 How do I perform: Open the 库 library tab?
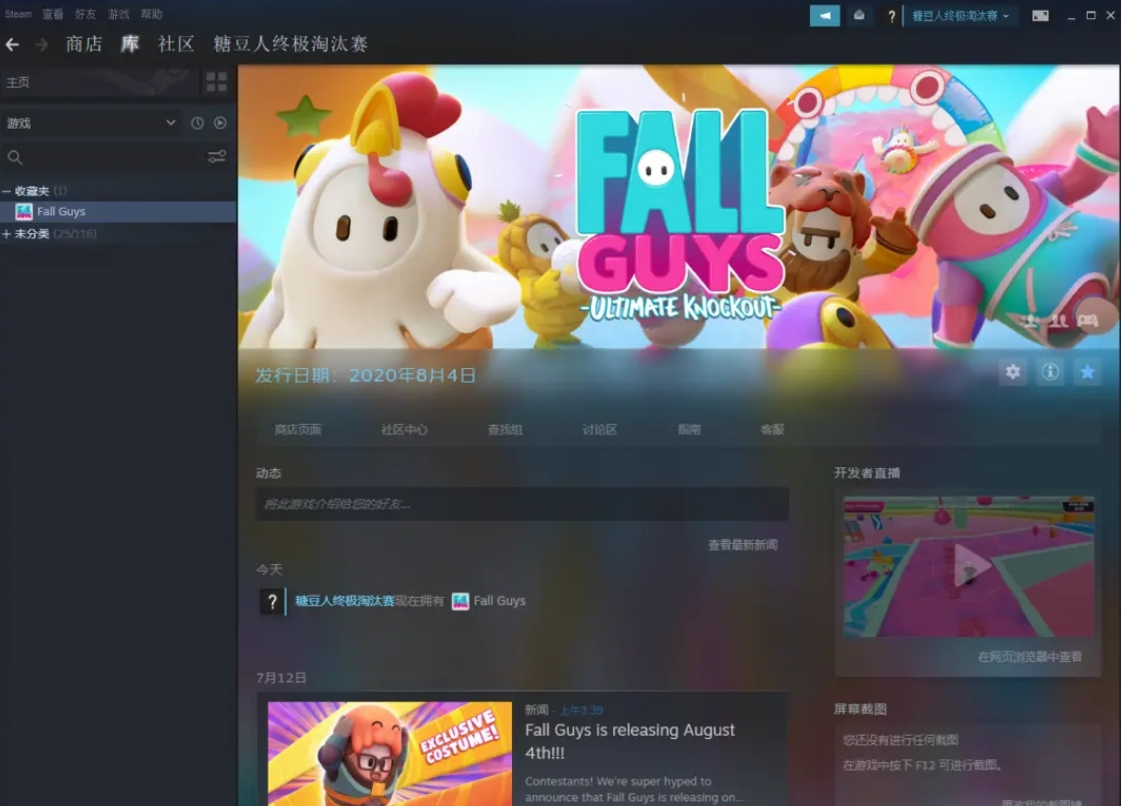[x=129, y=44]
